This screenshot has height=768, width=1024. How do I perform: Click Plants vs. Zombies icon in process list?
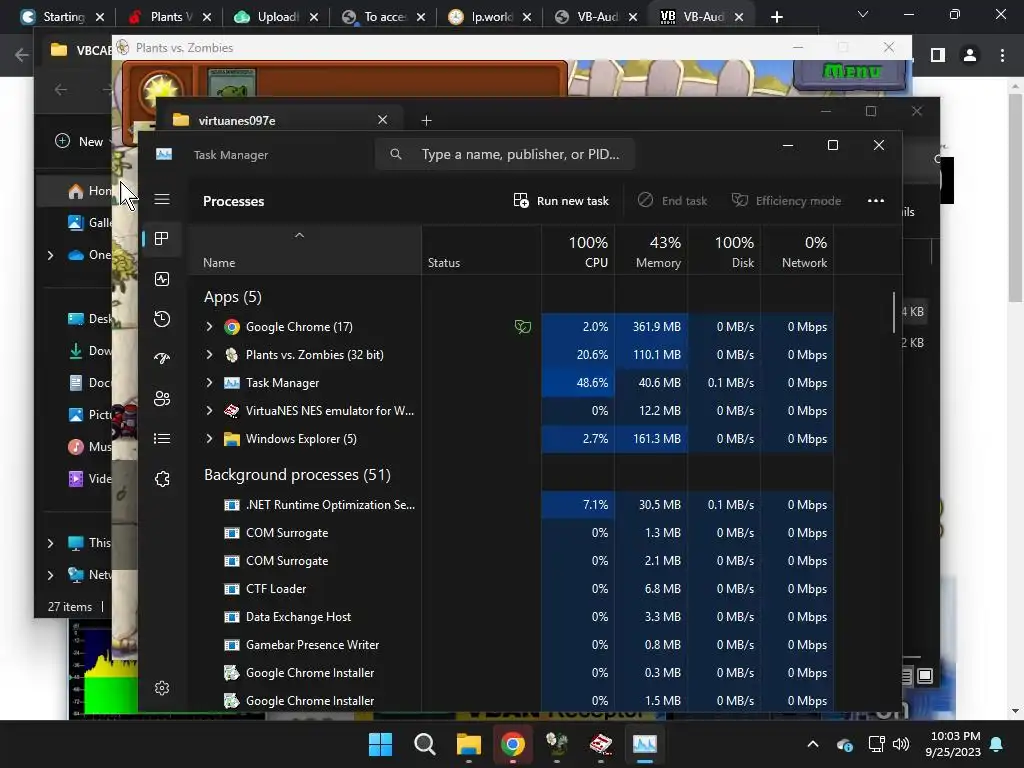232,355
